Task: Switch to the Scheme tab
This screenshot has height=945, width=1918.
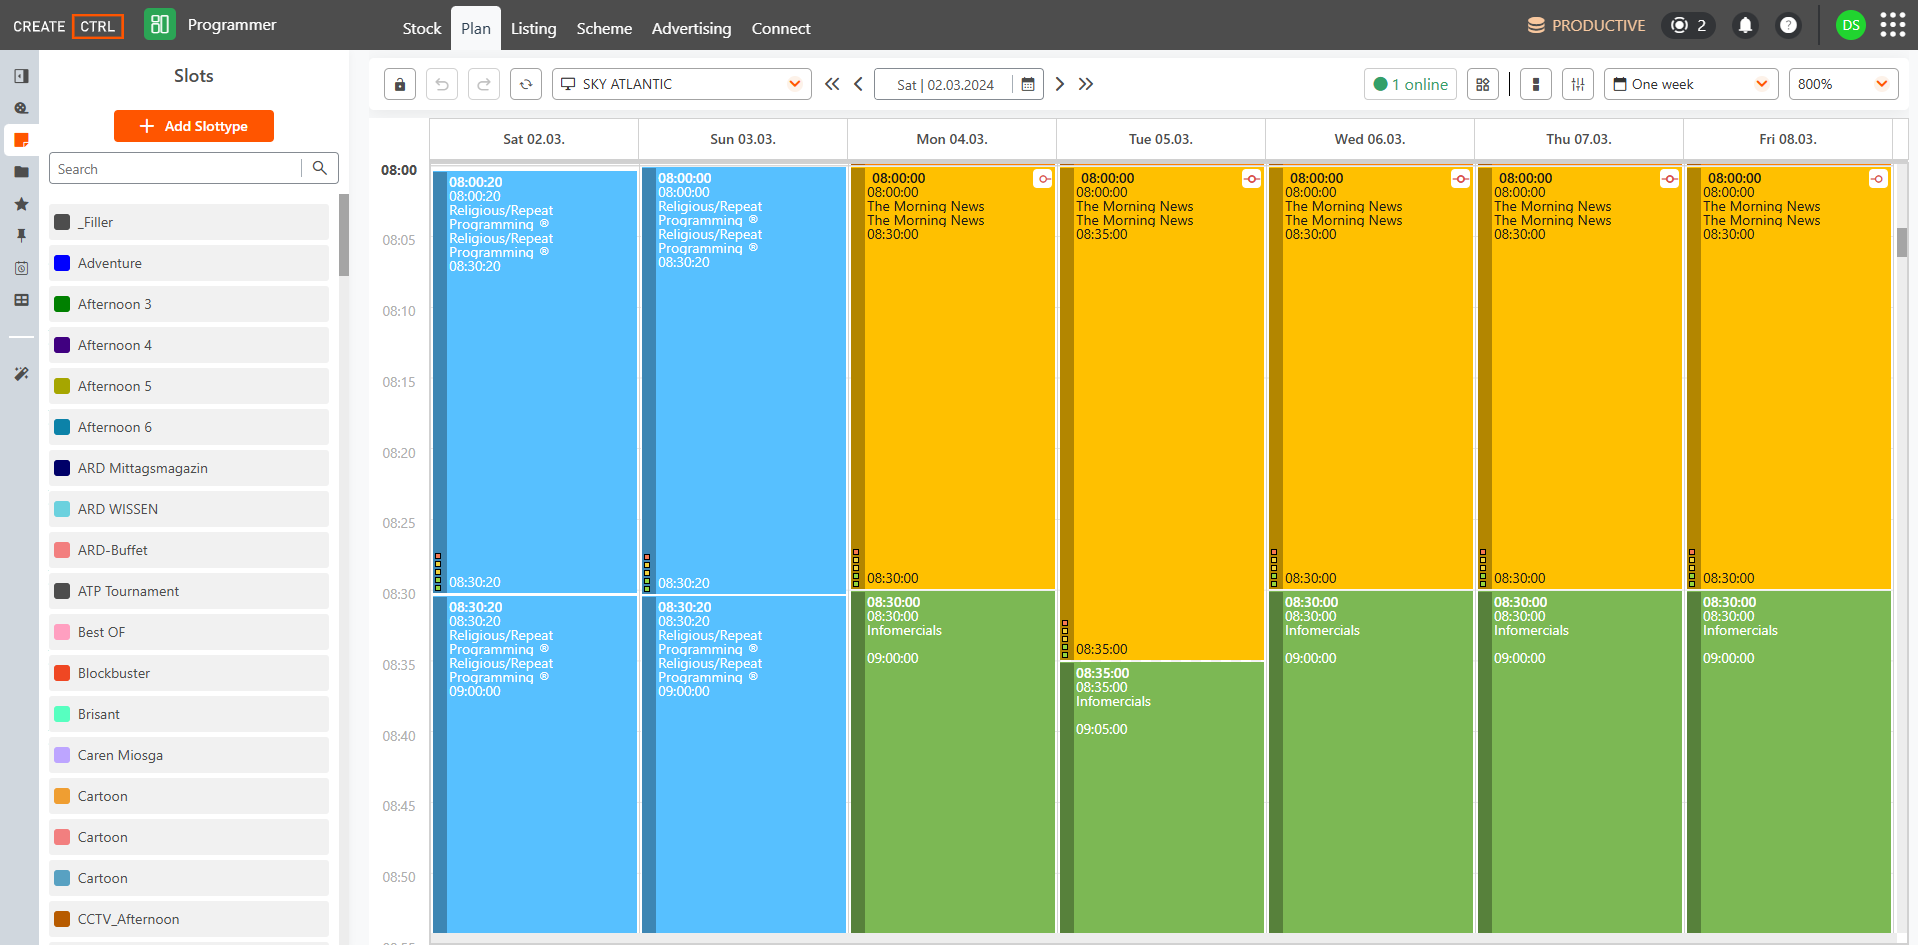Action: [604, 28]
